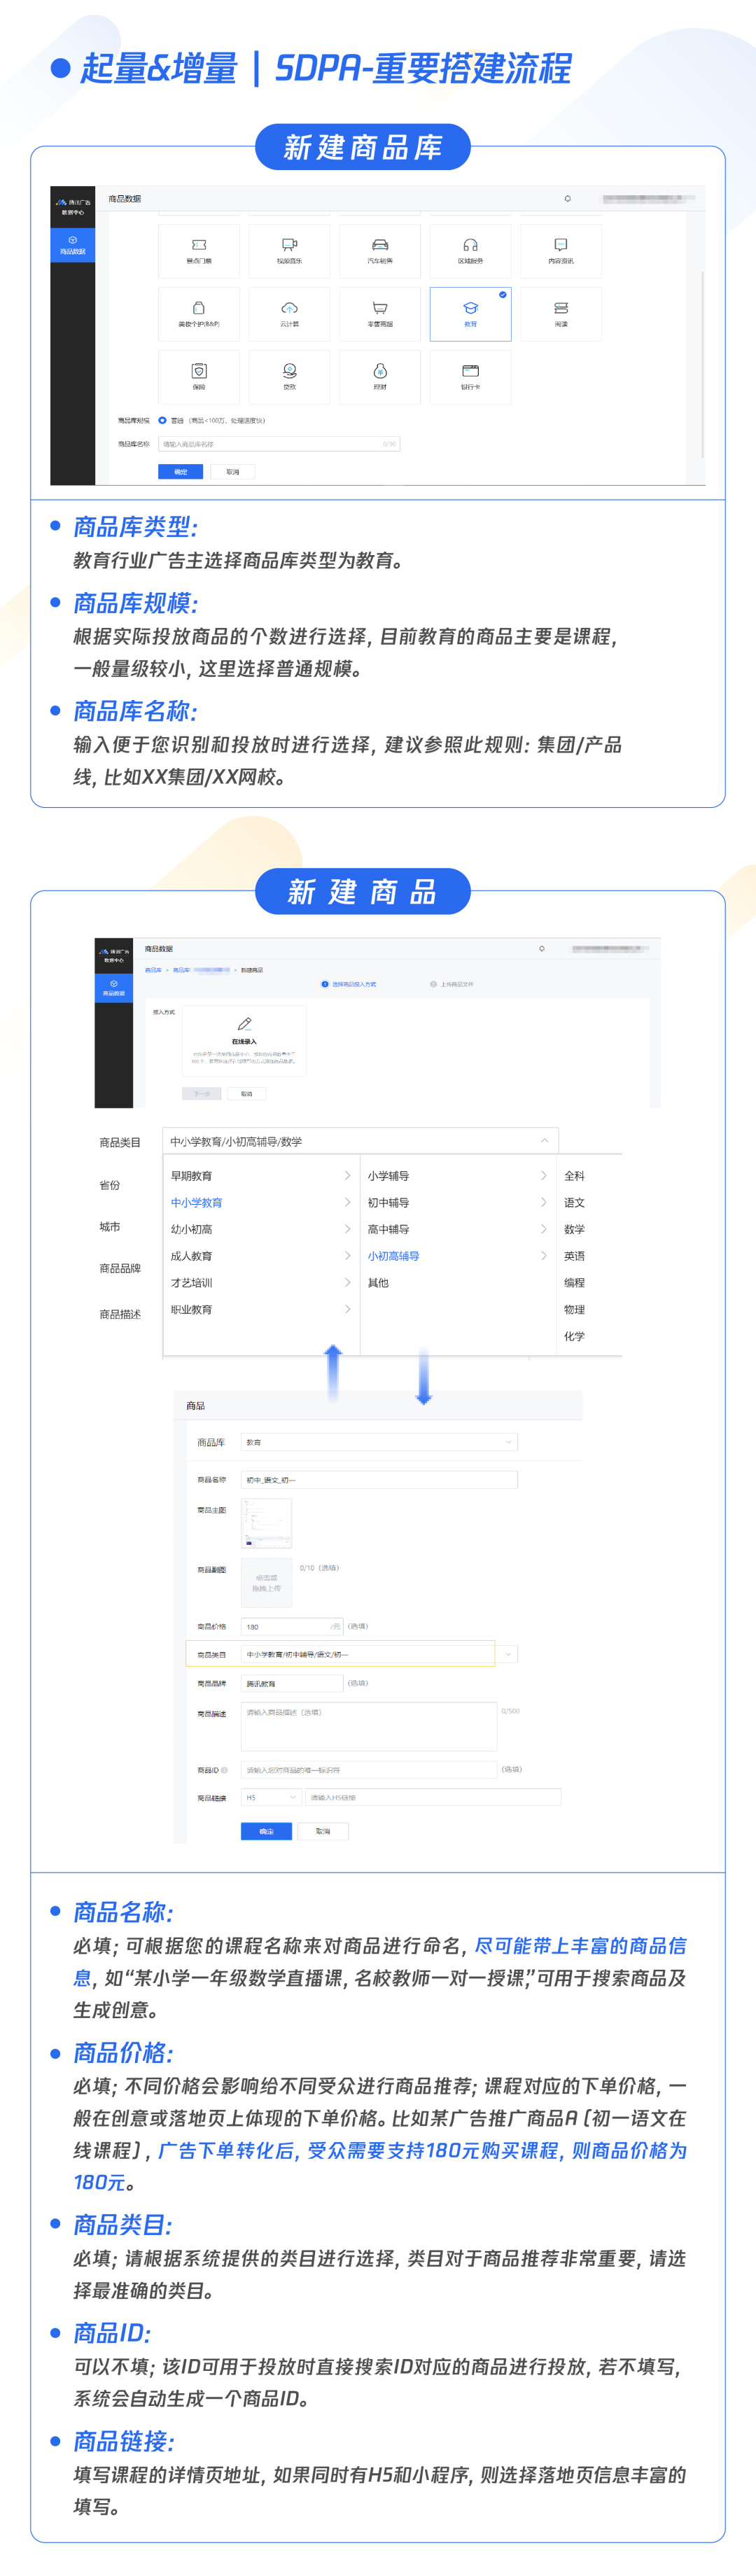Image resolution: width=756 pixels, height=2576 pixels.
Task: Focus the 商品价格 field showing 180
Action: [292, 1626]
